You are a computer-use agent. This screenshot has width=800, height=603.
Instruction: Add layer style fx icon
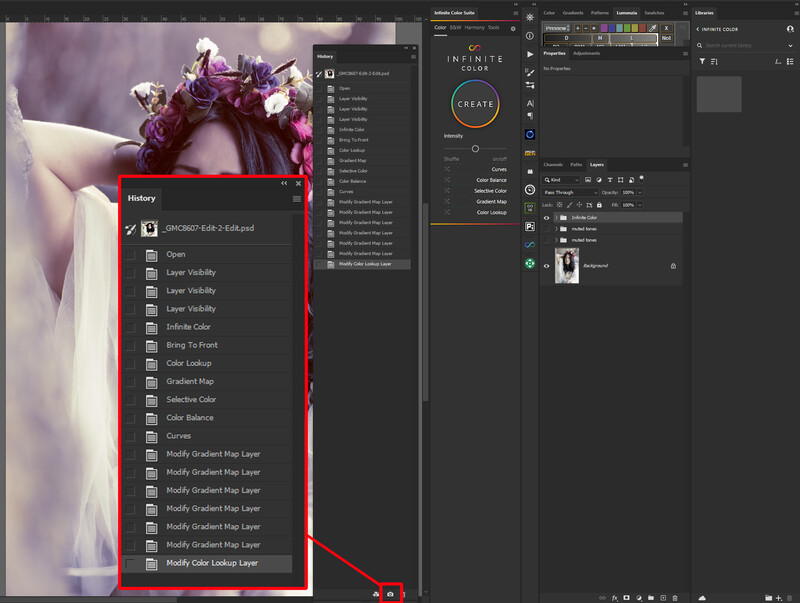[615, 598]
